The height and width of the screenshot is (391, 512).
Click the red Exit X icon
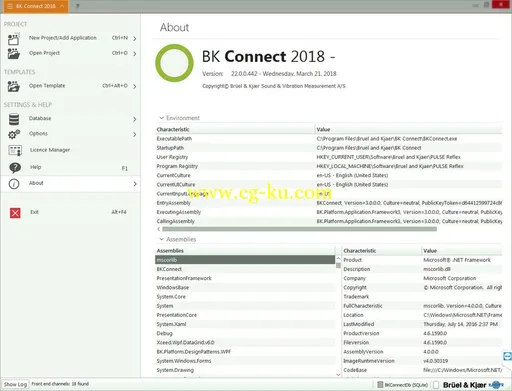coord(15,213)
